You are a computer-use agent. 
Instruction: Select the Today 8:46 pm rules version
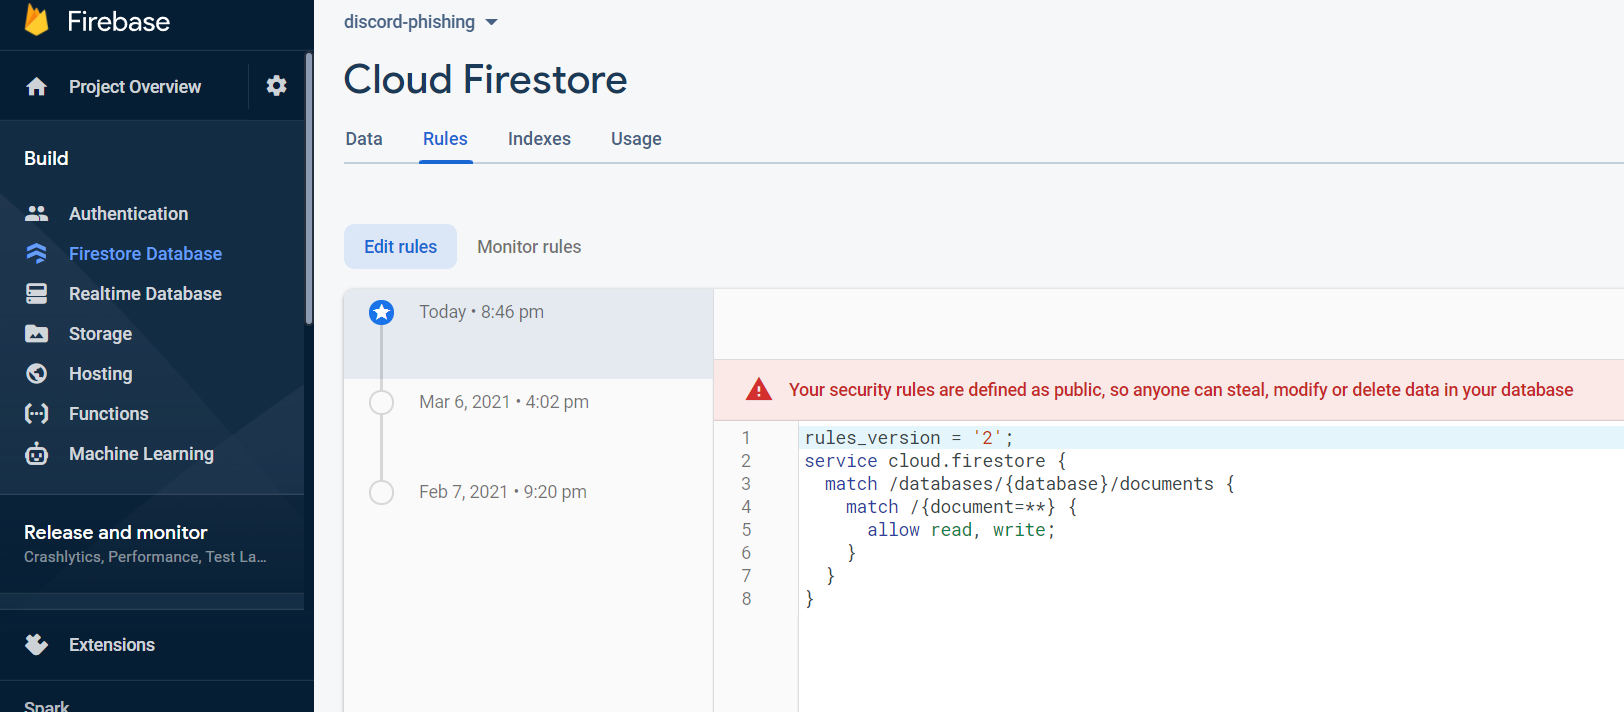coord(528,334)
